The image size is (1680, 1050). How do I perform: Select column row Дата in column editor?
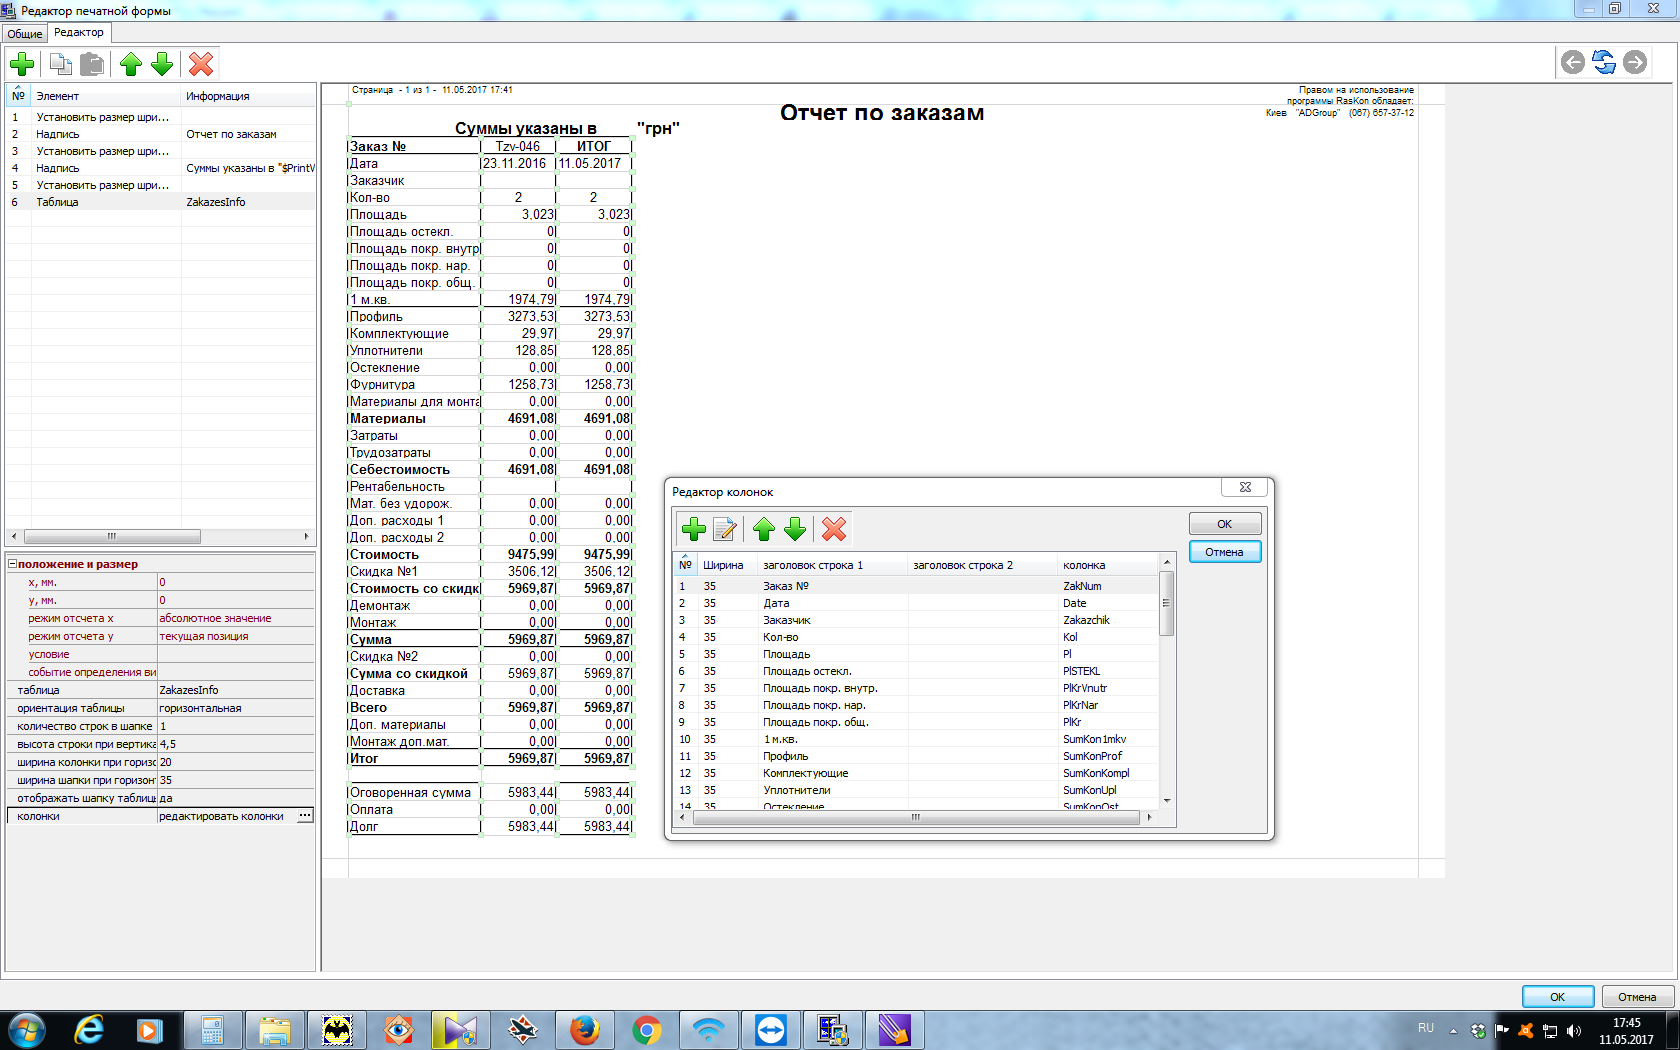pos(917,603)
